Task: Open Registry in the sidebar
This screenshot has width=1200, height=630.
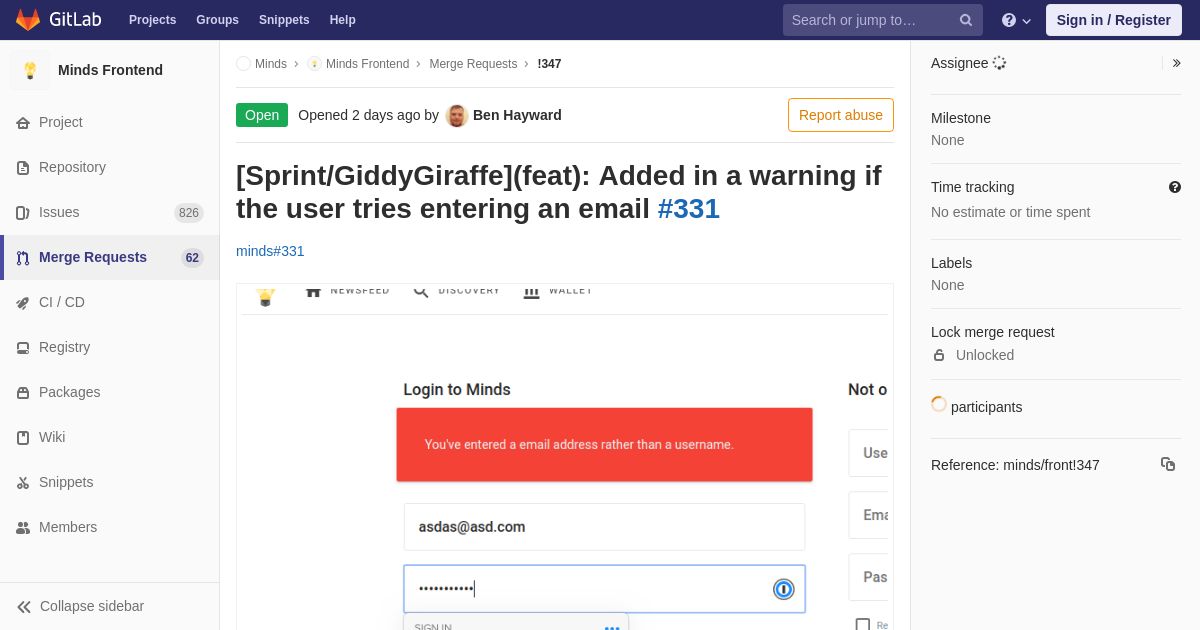Action: pos(64,347)
